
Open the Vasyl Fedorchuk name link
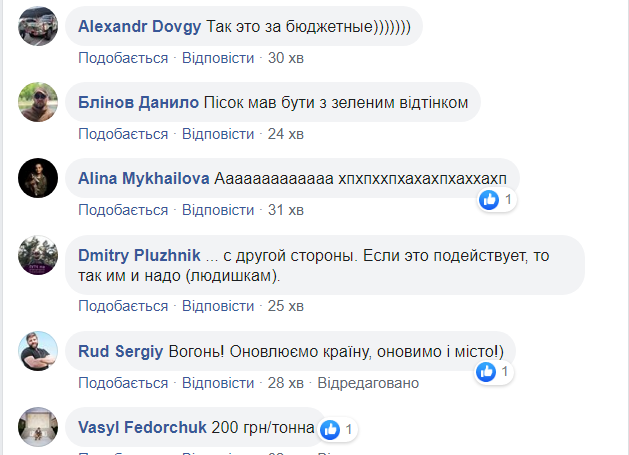(x=143, y=428)
